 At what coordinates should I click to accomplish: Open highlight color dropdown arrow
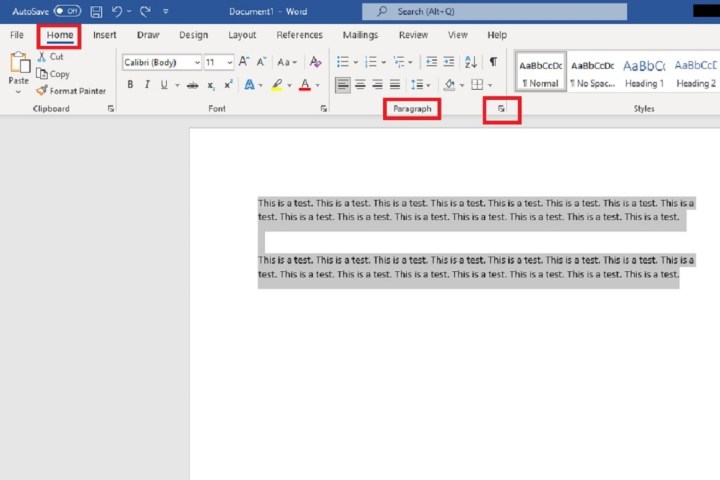click(289, 85)
